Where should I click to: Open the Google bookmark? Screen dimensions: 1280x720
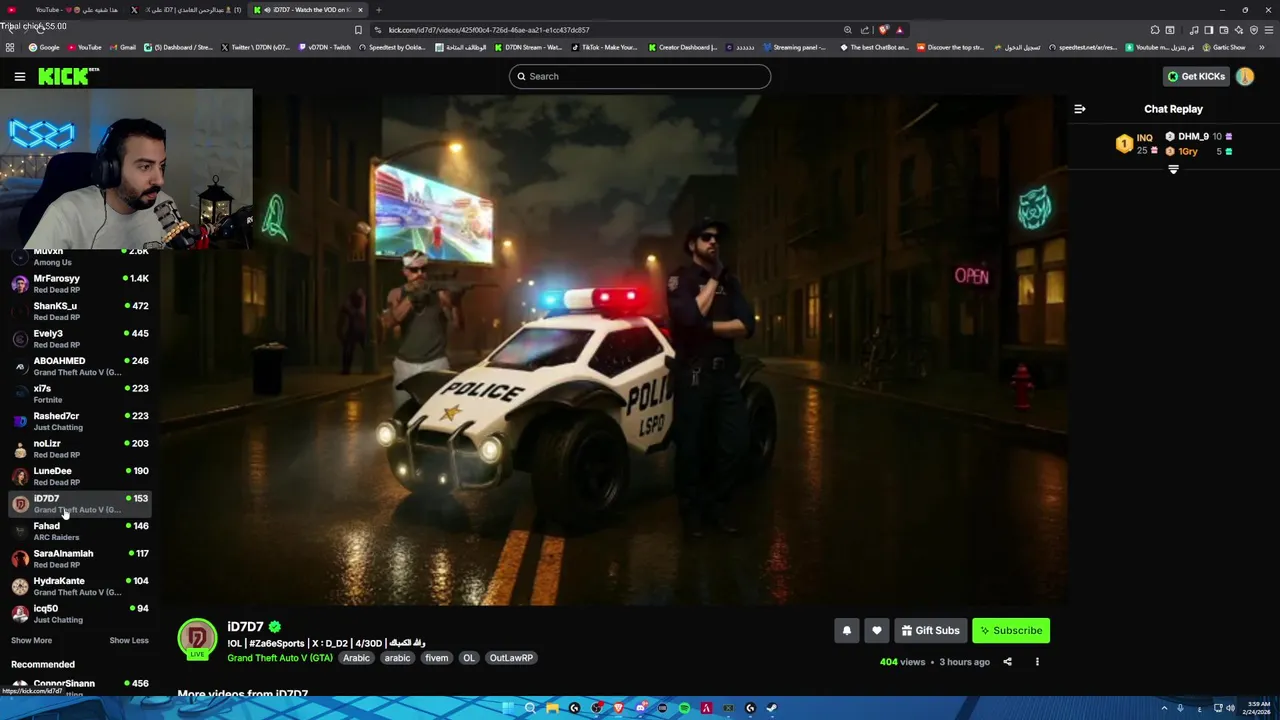click(x=44, y=47)
